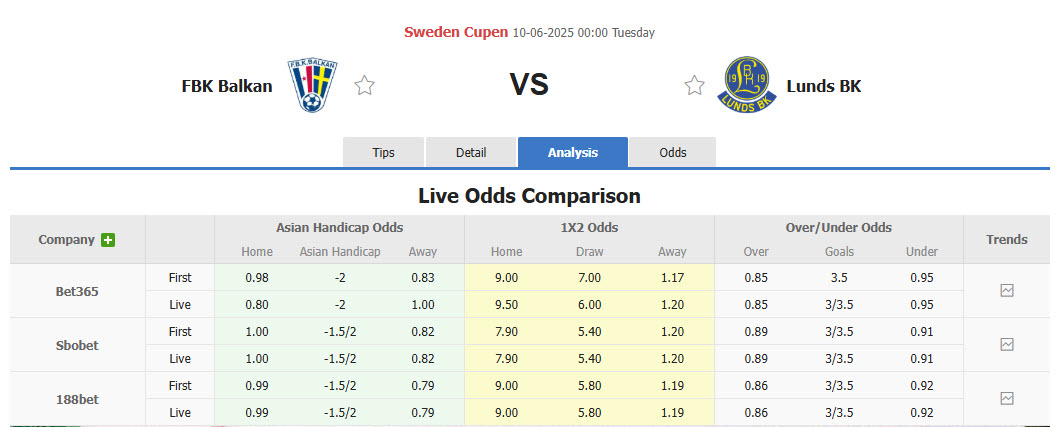Add a company with the green plus icon
Image resolution: width=1055 pixels, height=427 pixels.
[x=108, y=240]
